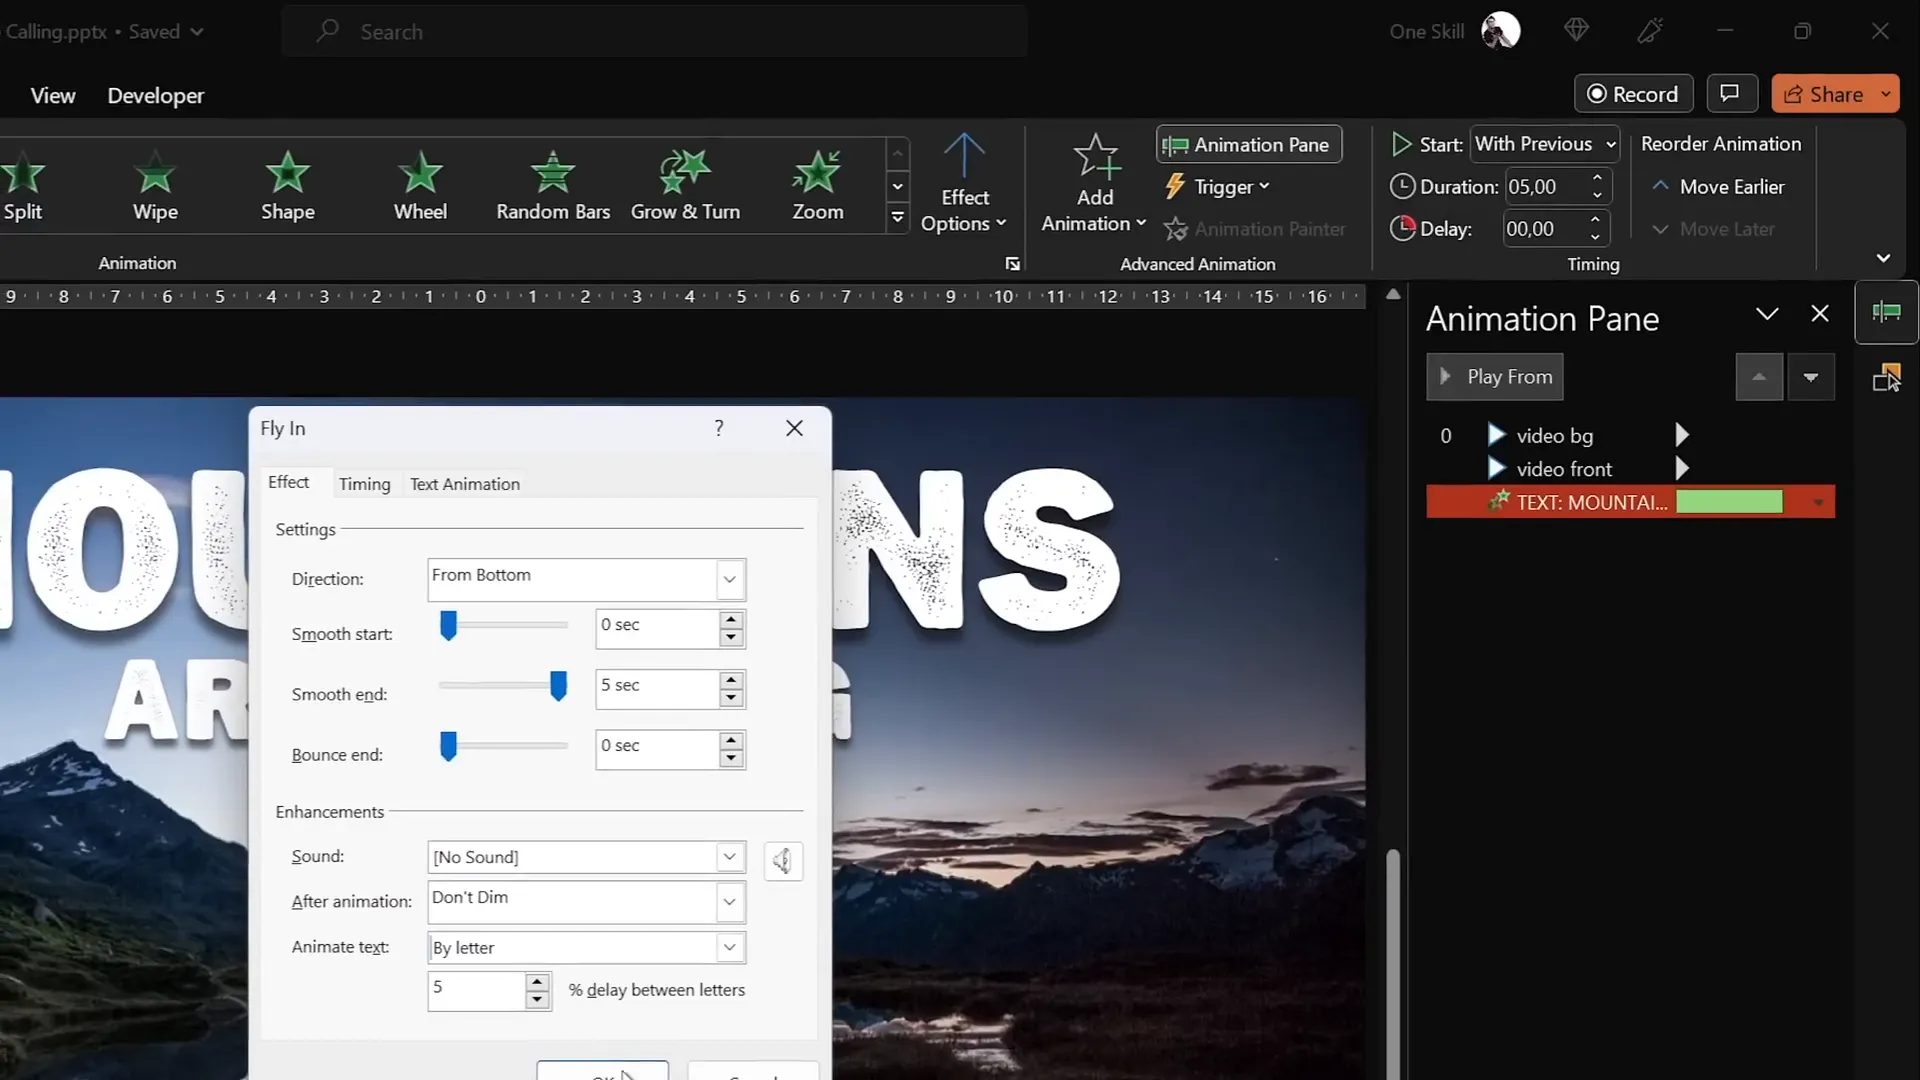The height and width of the screenshot is (1080, 1920).
Task: Open Animation Pane options chevron
Action: click(1767, 314)
